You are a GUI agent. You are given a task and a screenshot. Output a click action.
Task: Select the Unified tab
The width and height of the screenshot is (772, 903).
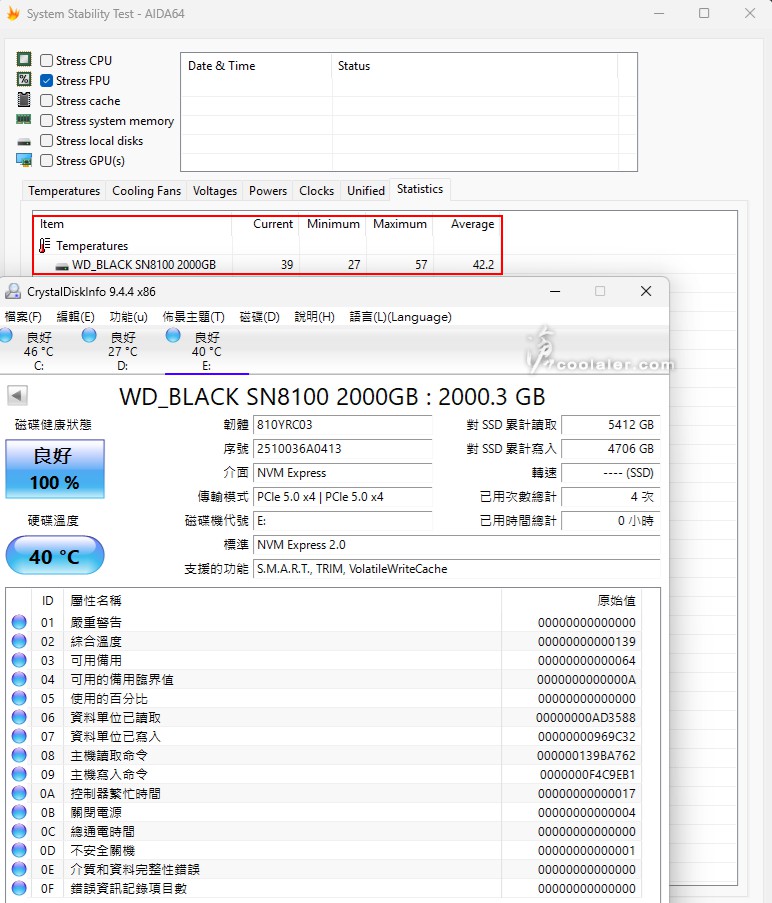point(366,191)
